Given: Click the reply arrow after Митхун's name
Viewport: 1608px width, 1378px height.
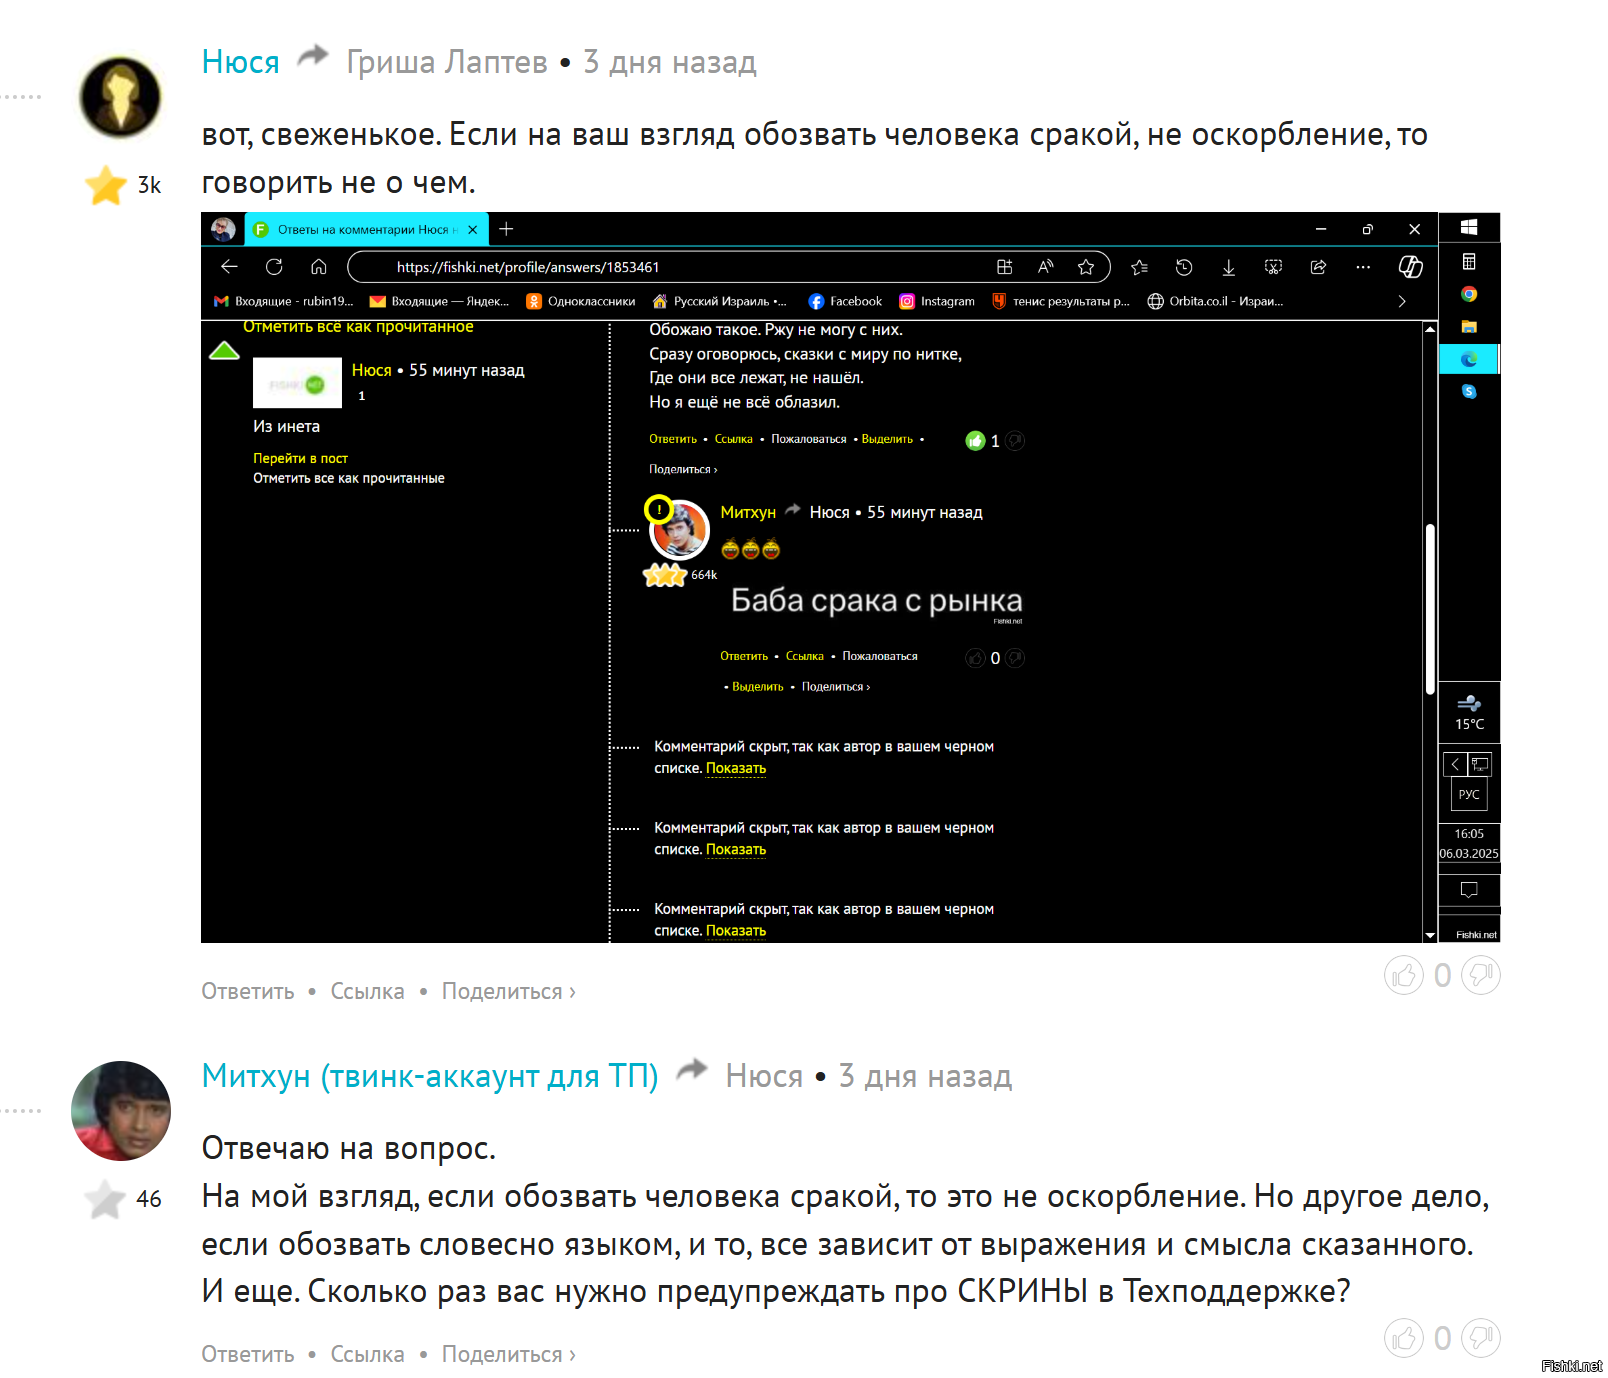Looking at the screenshot, I should tap(692, 1070).
